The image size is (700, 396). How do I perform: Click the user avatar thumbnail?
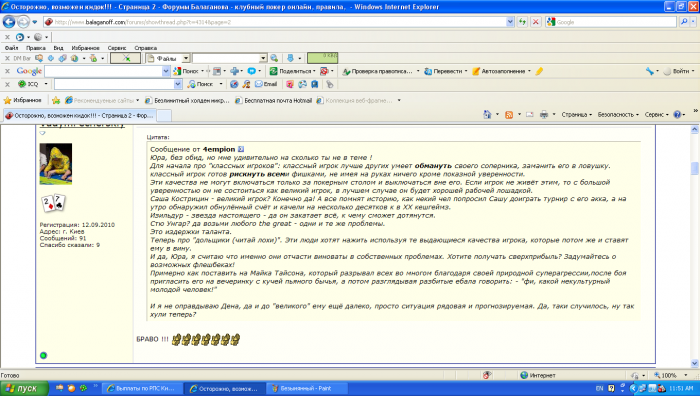(x=56, y=164)
